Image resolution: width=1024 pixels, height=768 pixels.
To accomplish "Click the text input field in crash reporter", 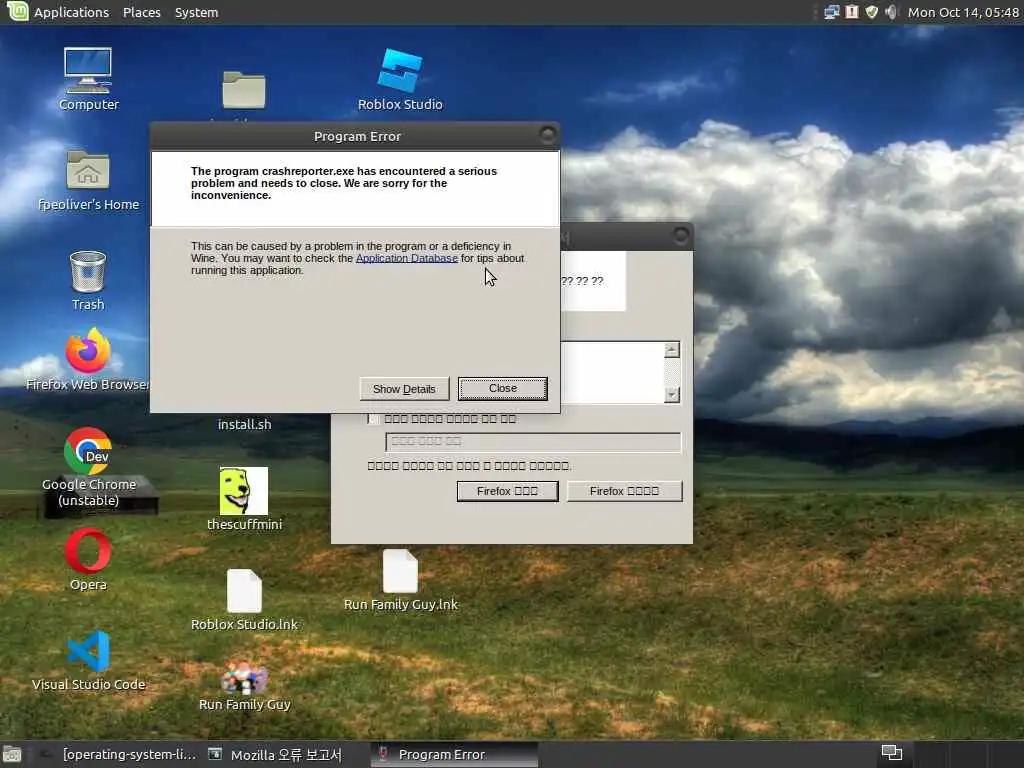I will point(533,441).
